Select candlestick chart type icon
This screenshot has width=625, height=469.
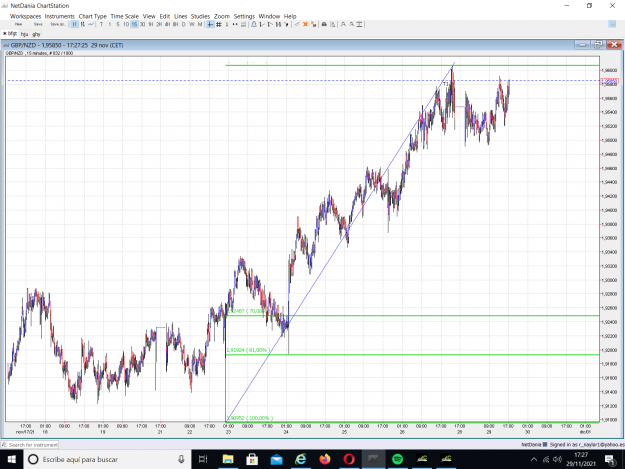click(x=75, y=24)
